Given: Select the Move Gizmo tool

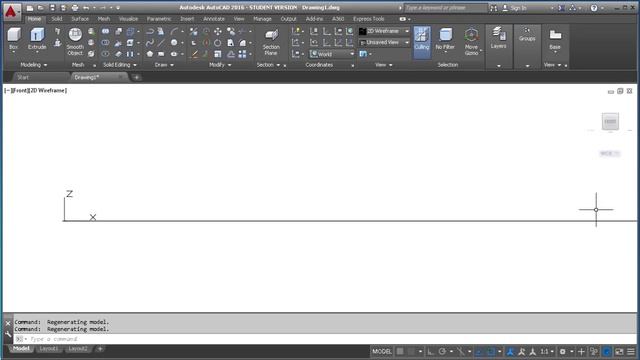Looking at the screenshot, I should pos(471,42).
